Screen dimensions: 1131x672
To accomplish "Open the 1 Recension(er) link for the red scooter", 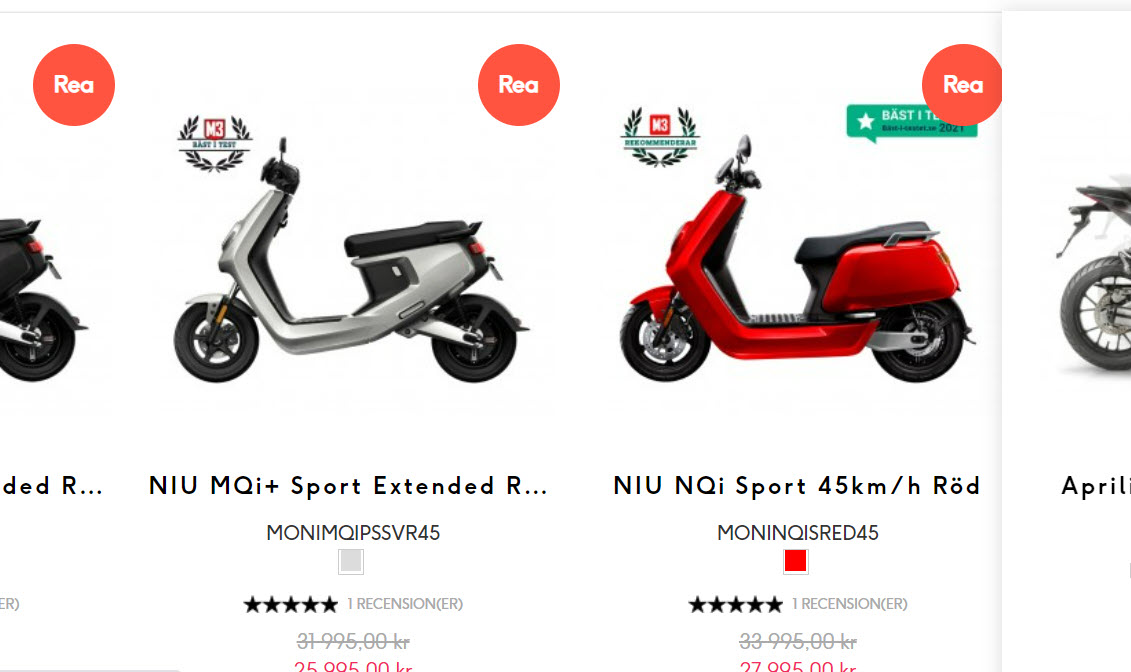I will [x=850, y=604].
